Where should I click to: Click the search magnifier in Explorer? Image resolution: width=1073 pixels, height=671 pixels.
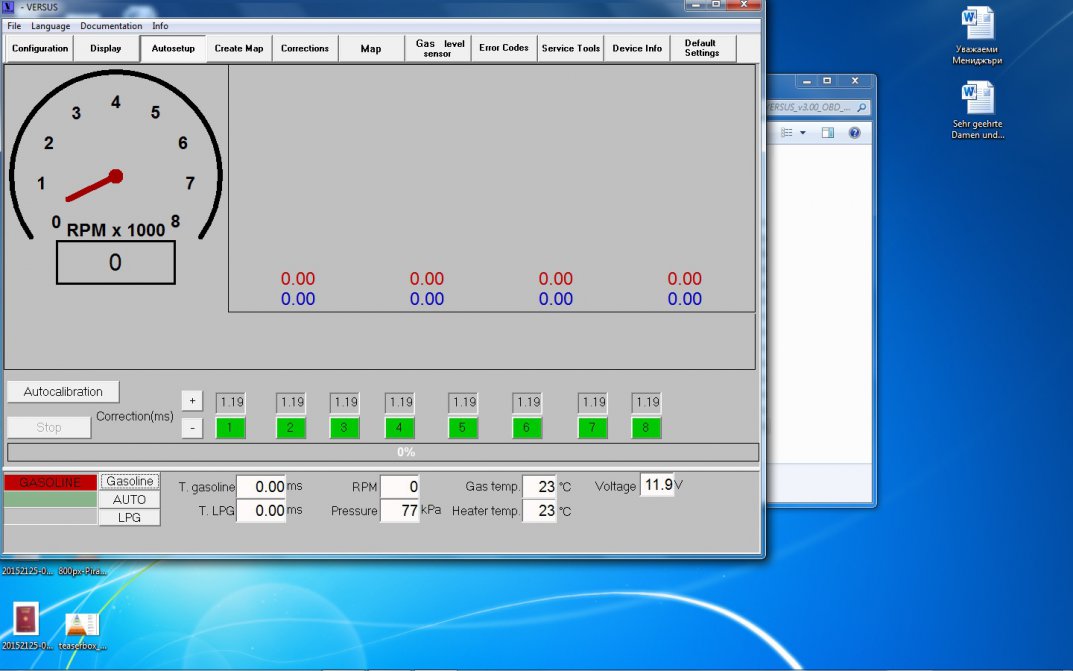(x=862, y=107)
